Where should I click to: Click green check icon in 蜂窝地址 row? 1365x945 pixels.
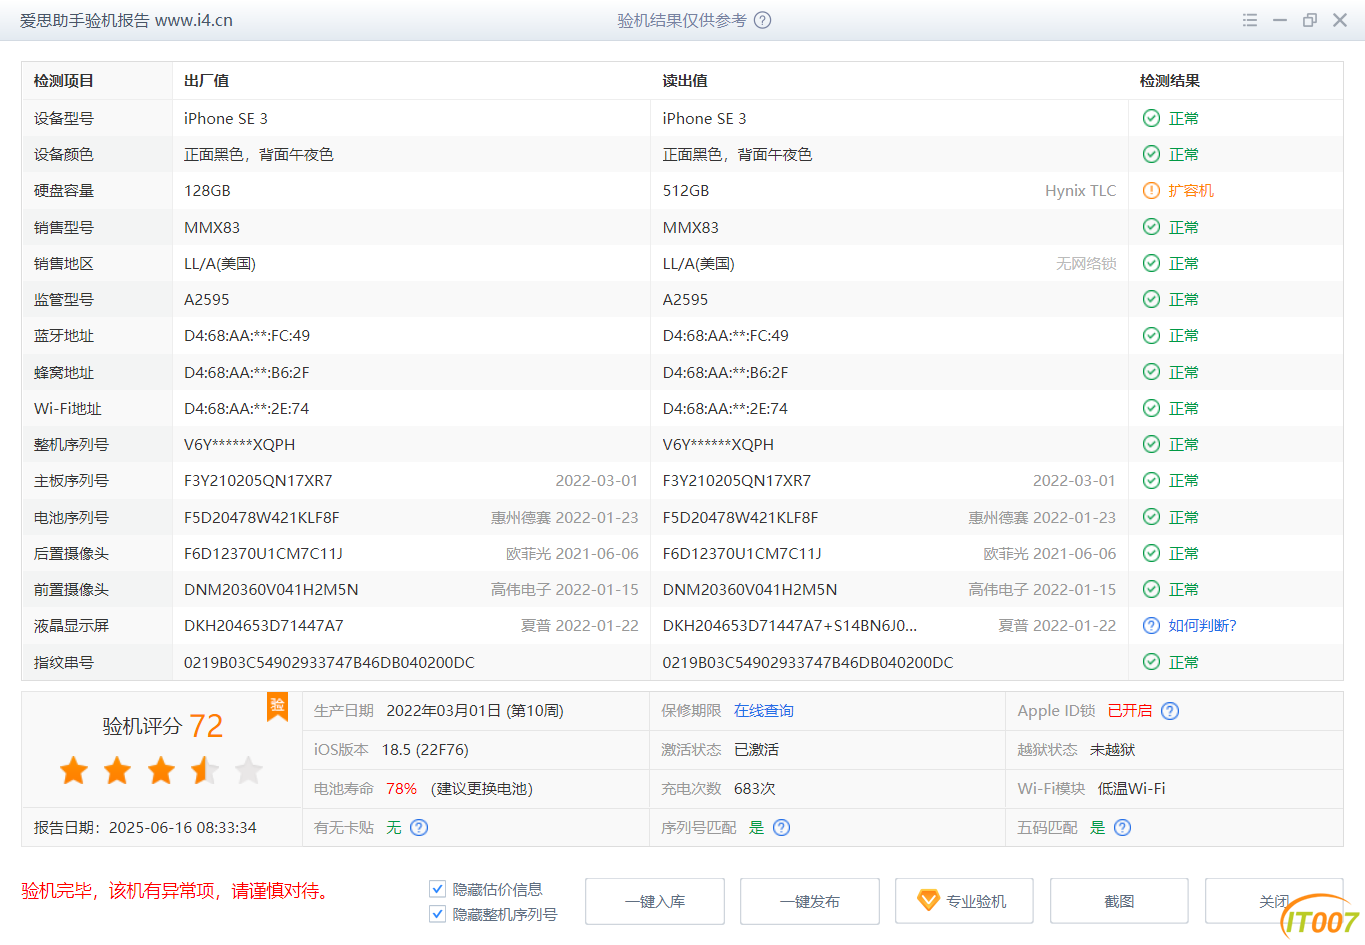[1151, 372]
